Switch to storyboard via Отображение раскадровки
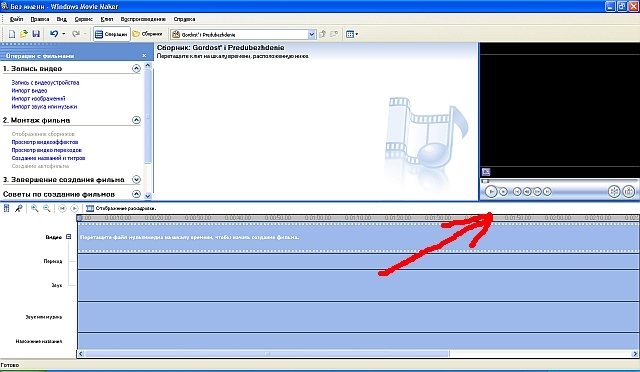This screenshot has height=372, width=640. tap(121, 208)
